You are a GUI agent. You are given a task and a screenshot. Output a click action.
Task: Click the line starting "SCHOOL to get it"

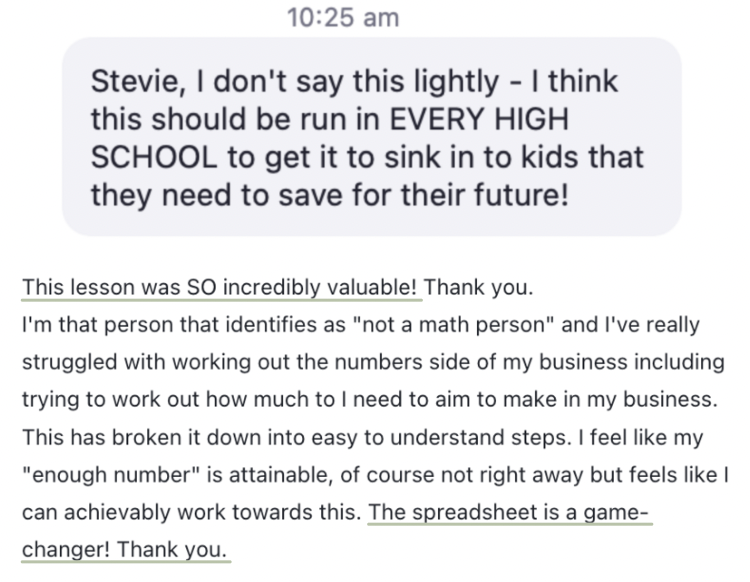pos(367,156)
